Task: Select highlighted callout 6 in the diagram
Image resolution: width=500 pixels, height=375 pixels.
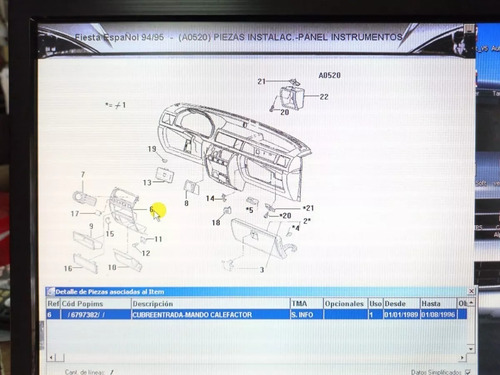Action: tap(152, 209)
